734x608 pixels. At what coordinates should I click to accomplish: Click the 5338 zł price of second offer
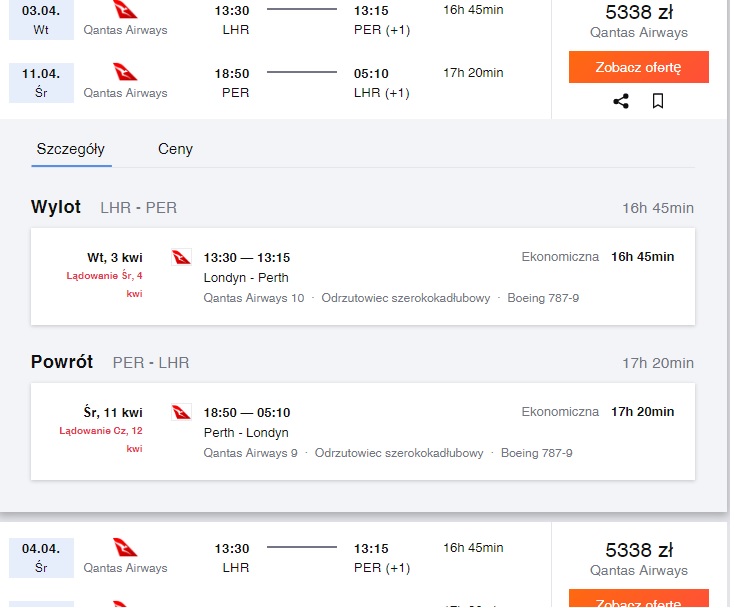pos(639,550)
